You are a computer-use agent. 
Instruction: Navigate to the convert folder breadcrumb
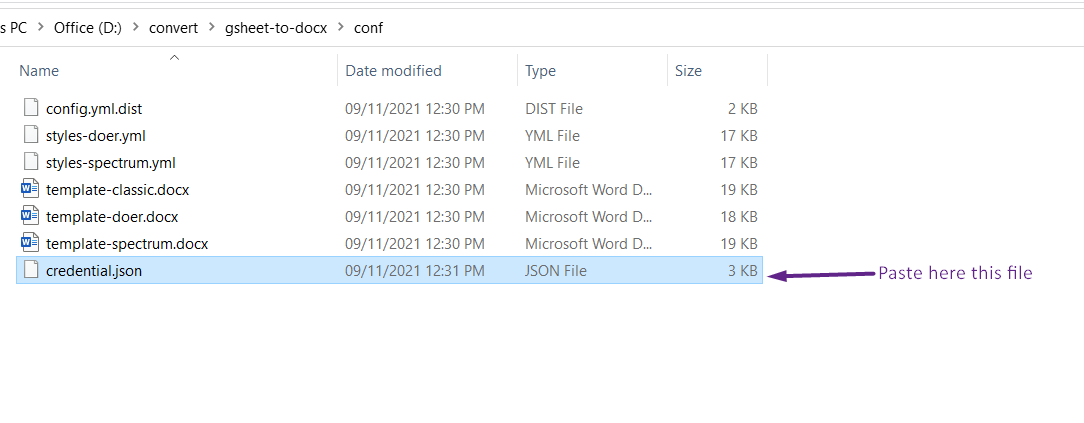[x=174, y=28]
